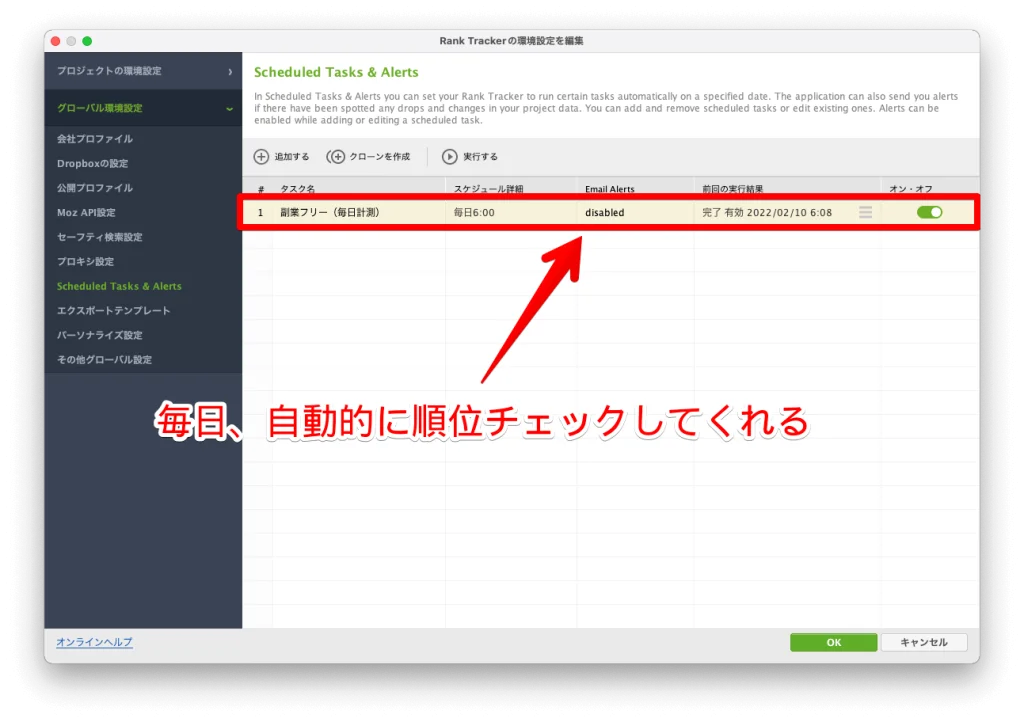
Task: Toggle off the 副業フリー scheduled task switch
Action: point(929,212)
